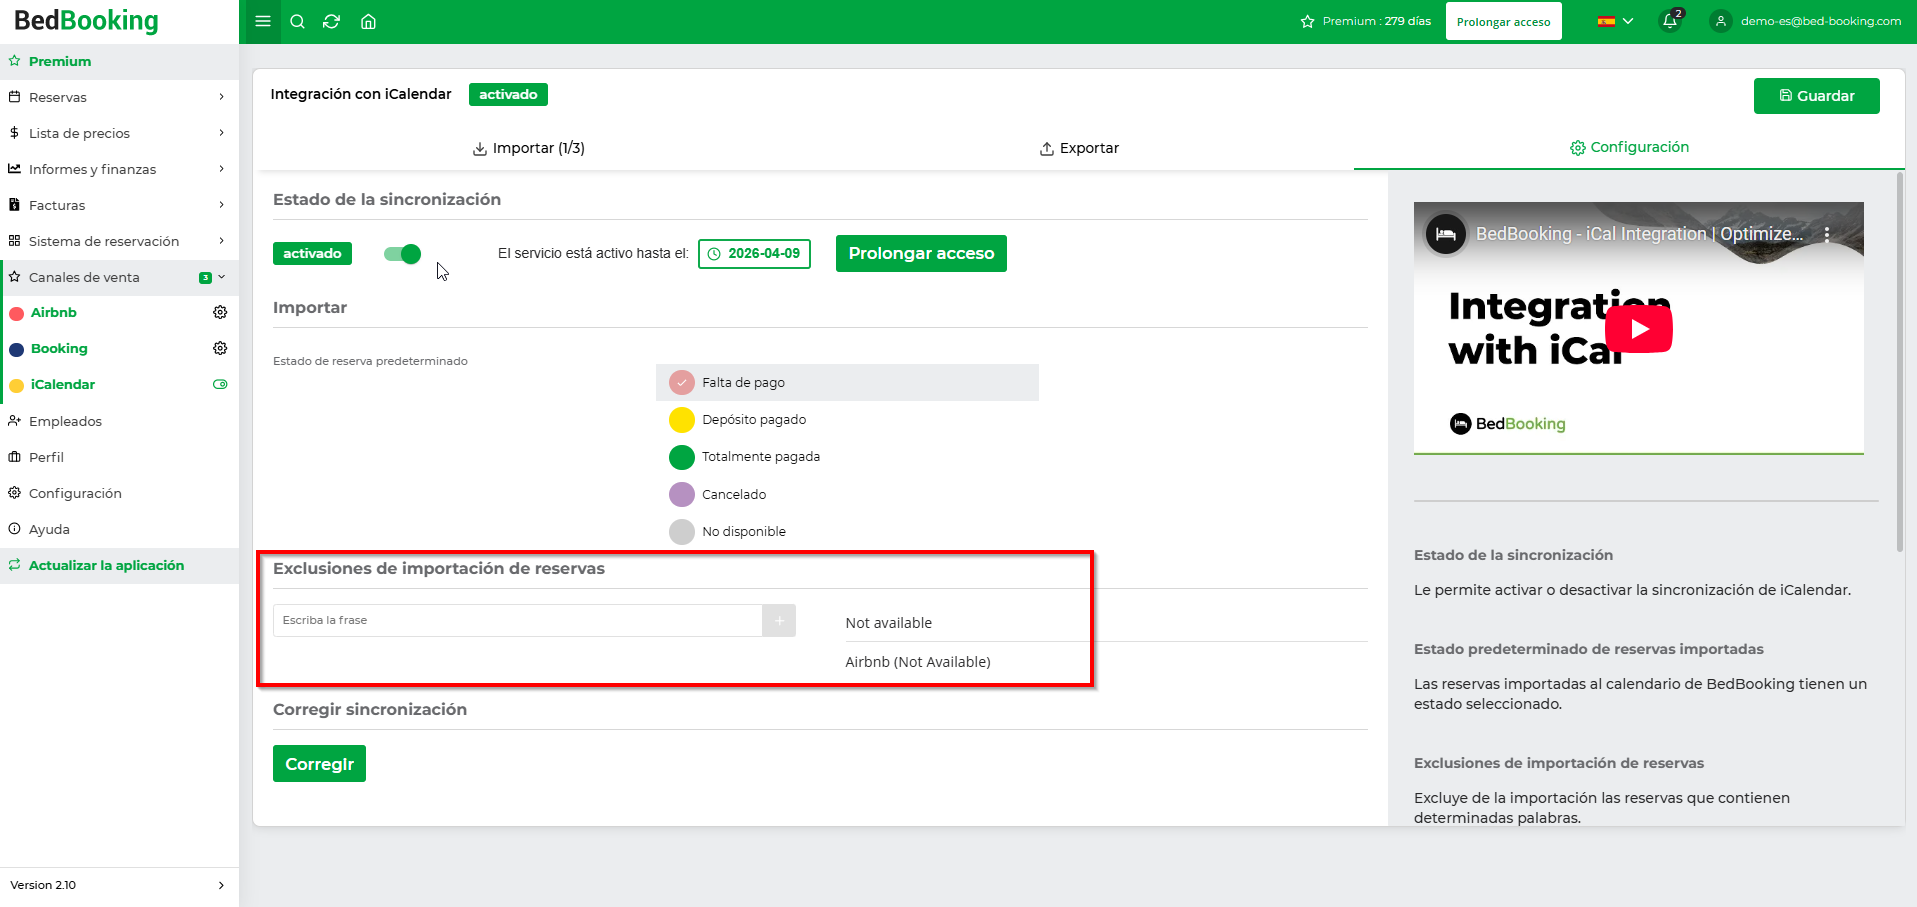Click the Premium star icon in top bar
The image size is (1917, 907).
click(x=1307, y=21)
